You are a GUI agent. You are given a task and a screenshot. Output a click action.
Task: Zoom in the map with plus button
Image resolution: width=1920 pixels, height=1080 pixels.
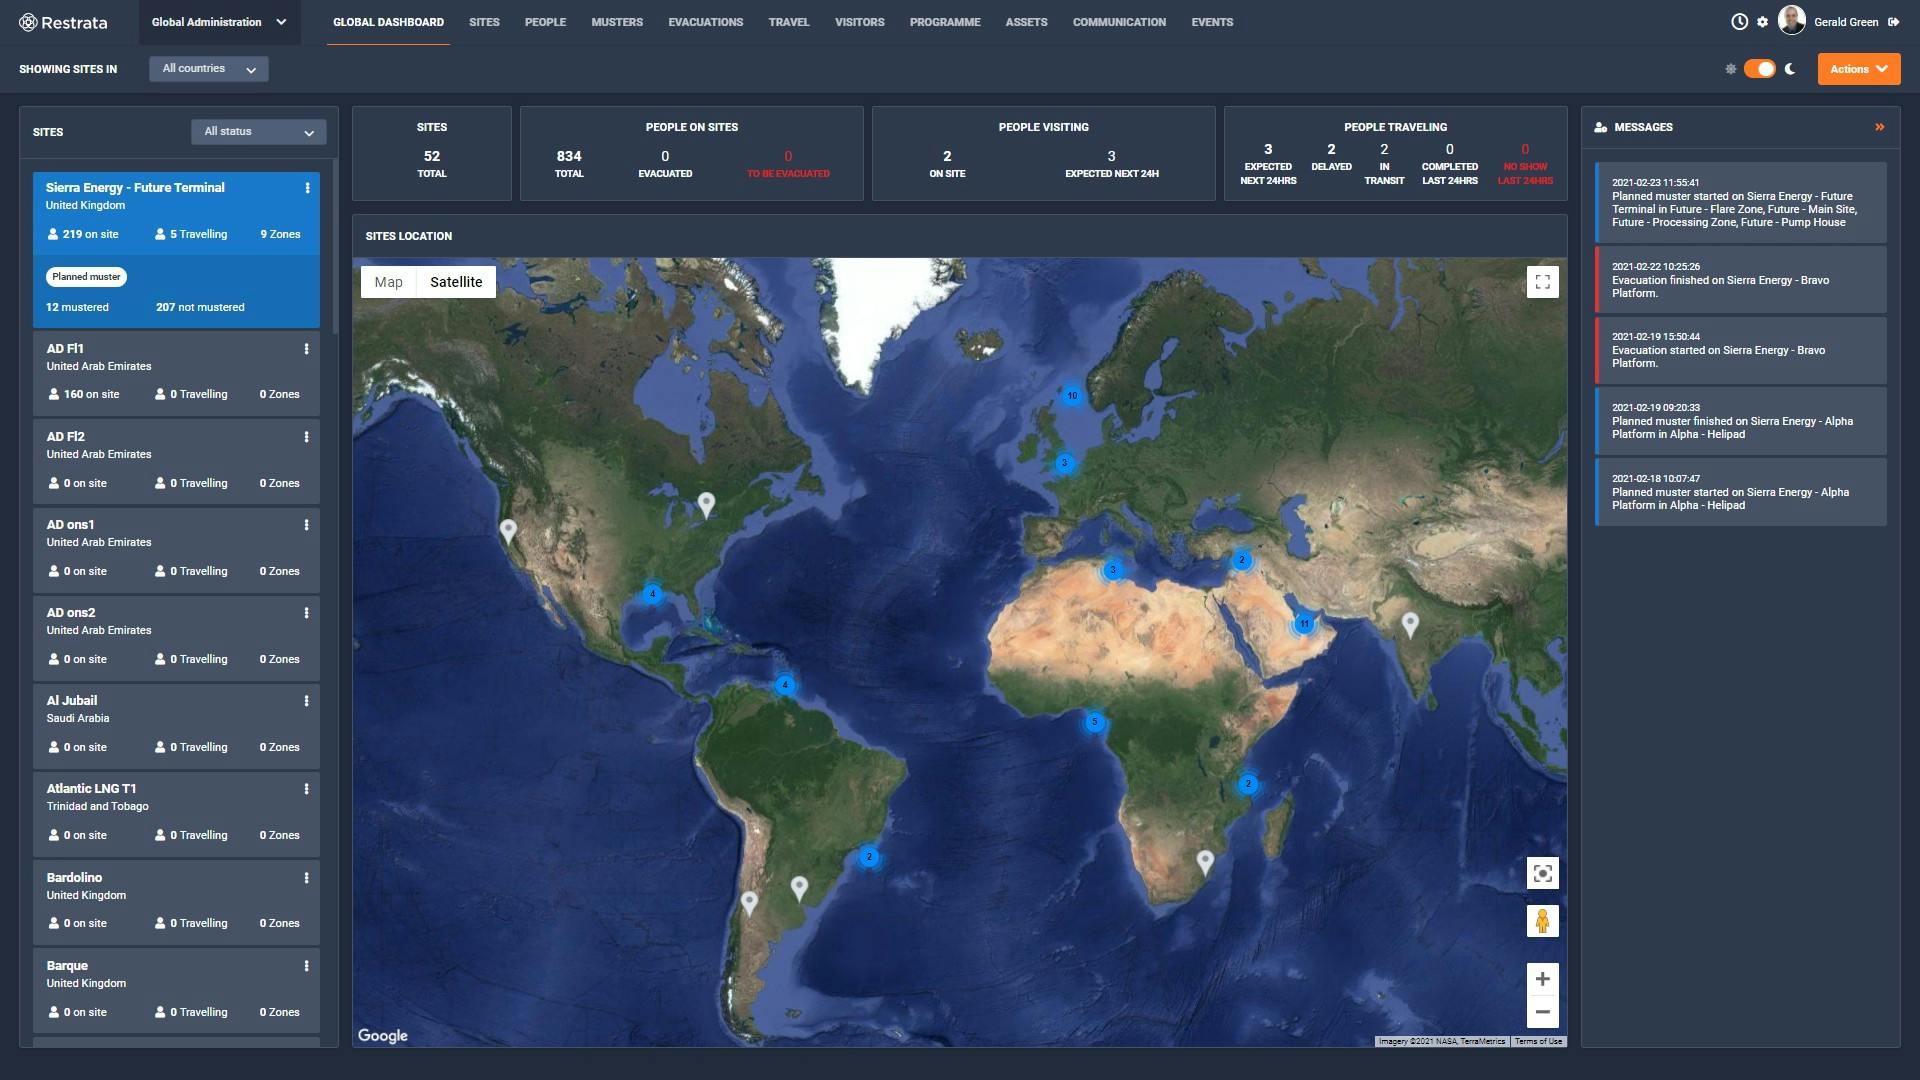1542,979
